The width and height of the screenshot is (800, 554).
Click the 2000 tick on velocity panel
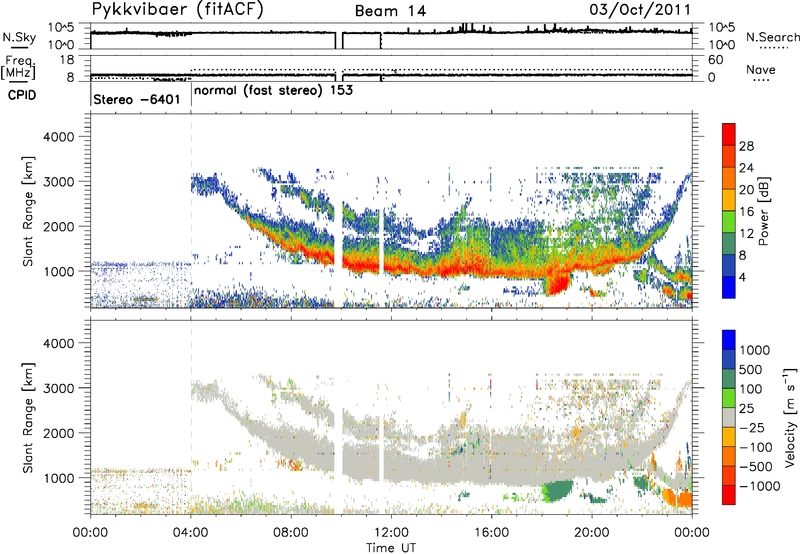pyautogui.click(x=58, y=433)
